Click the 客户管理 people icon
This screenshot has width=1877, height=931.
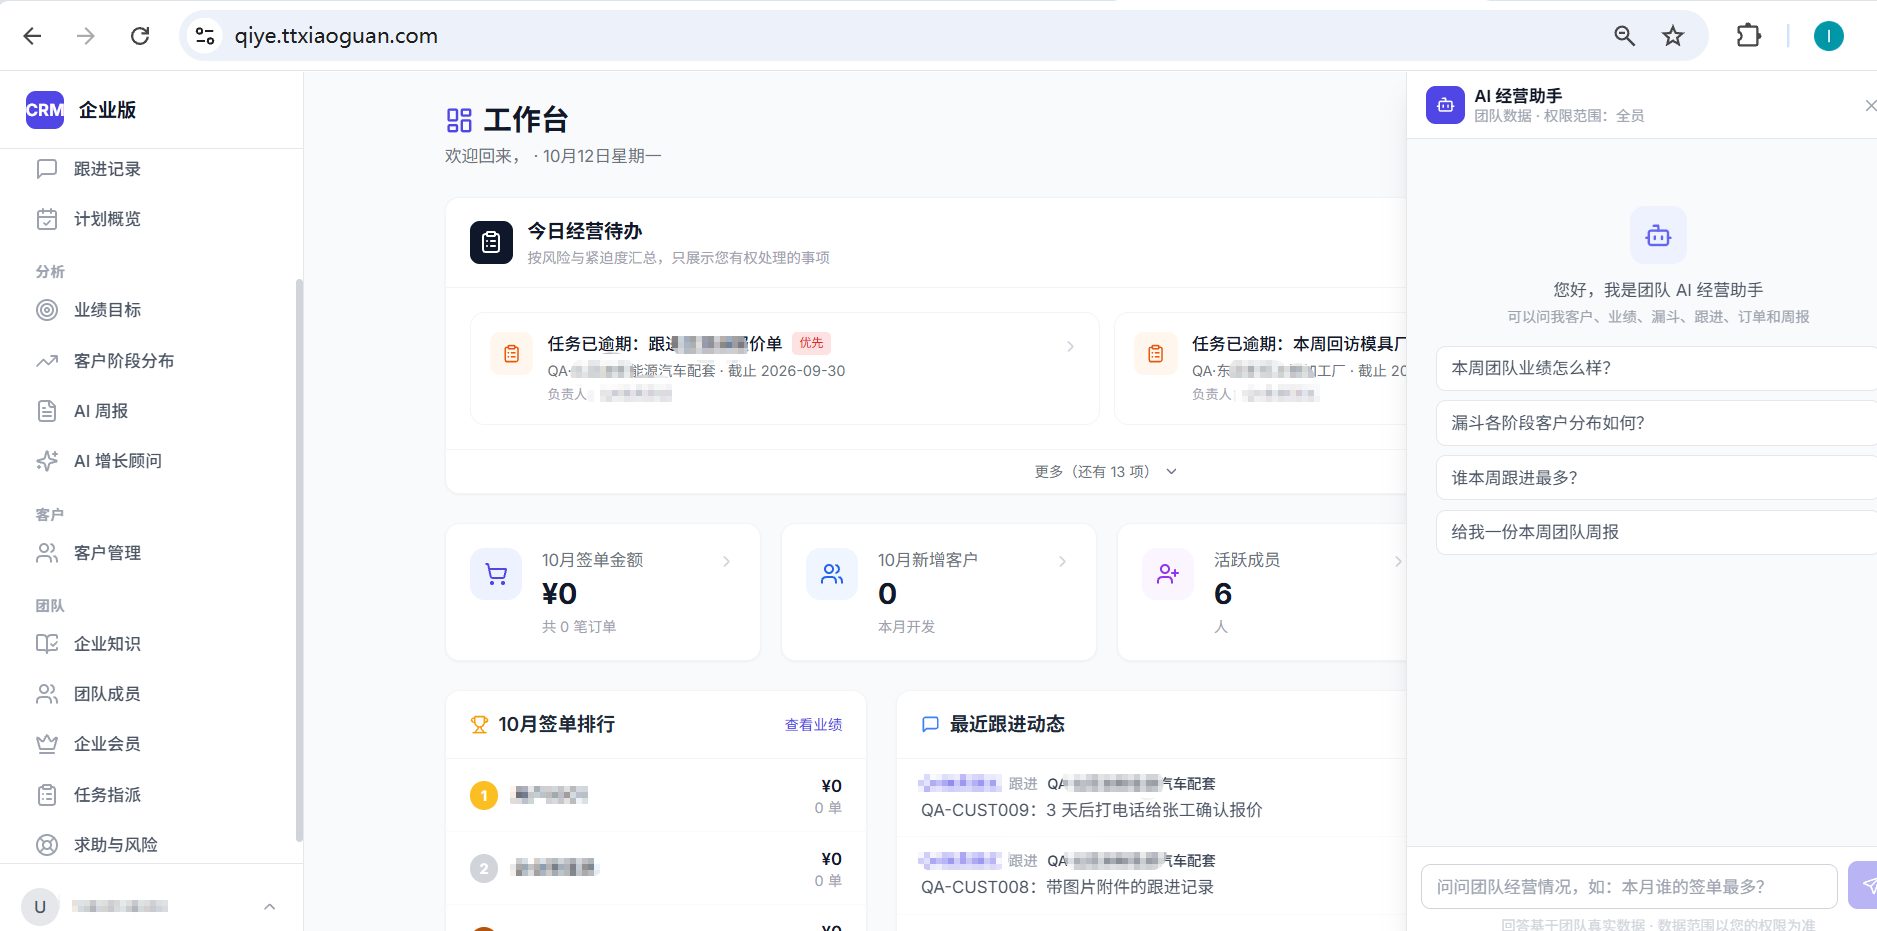tap(47, 553)
